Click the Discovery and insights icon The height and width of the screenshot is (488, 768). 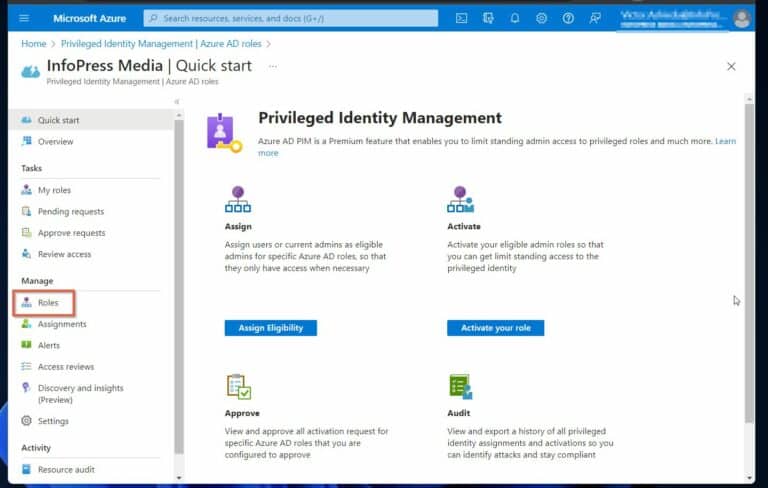(x=26, y=388)
